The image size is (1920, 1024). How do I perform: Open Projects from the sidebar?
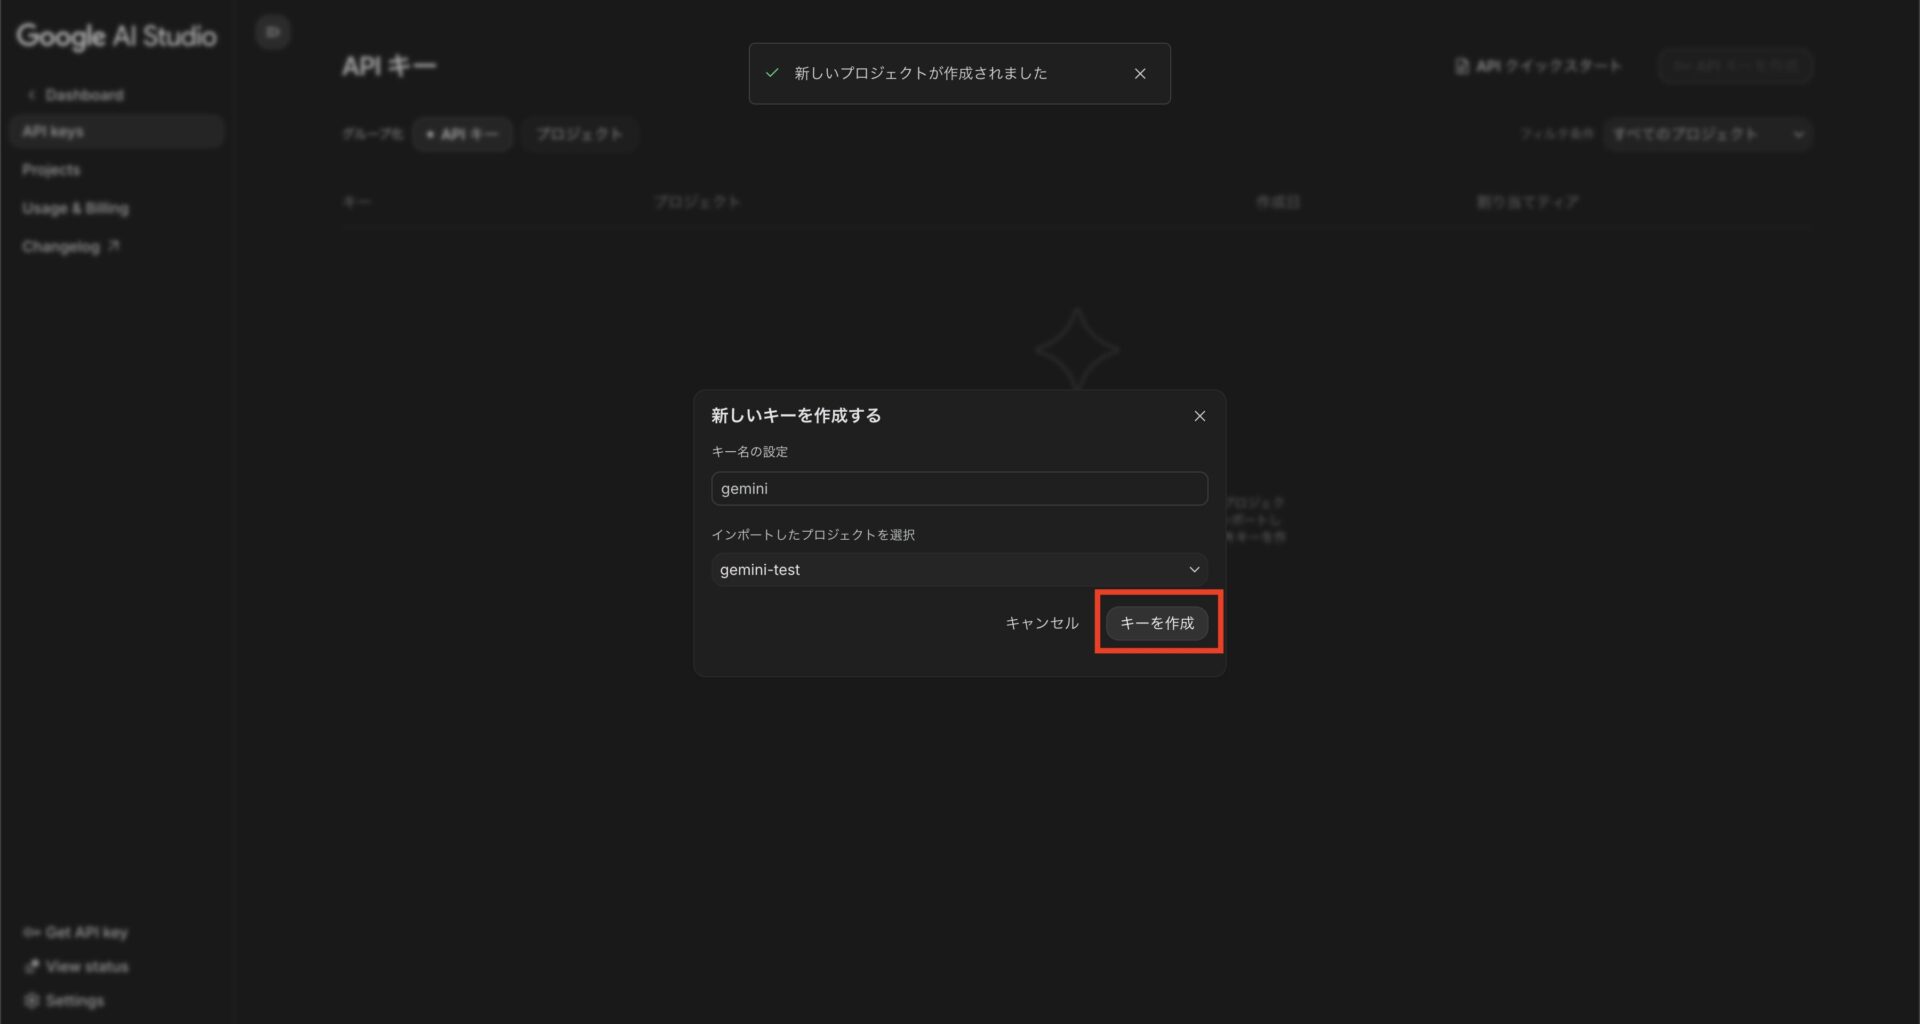[51, 170]
